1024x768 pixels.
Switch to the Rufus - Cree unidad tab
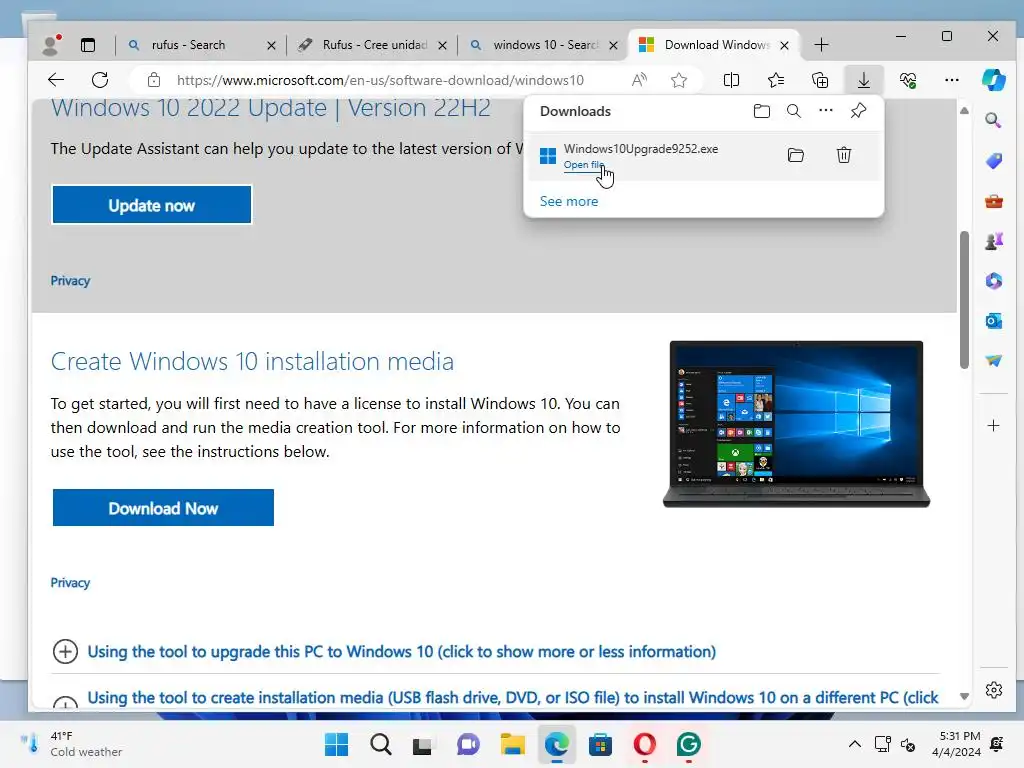coord(374,45)
